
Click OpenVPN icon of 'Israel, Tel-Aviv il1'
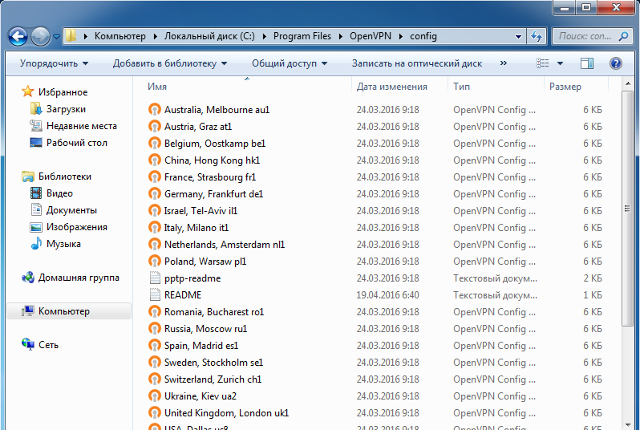click(154, 211)
